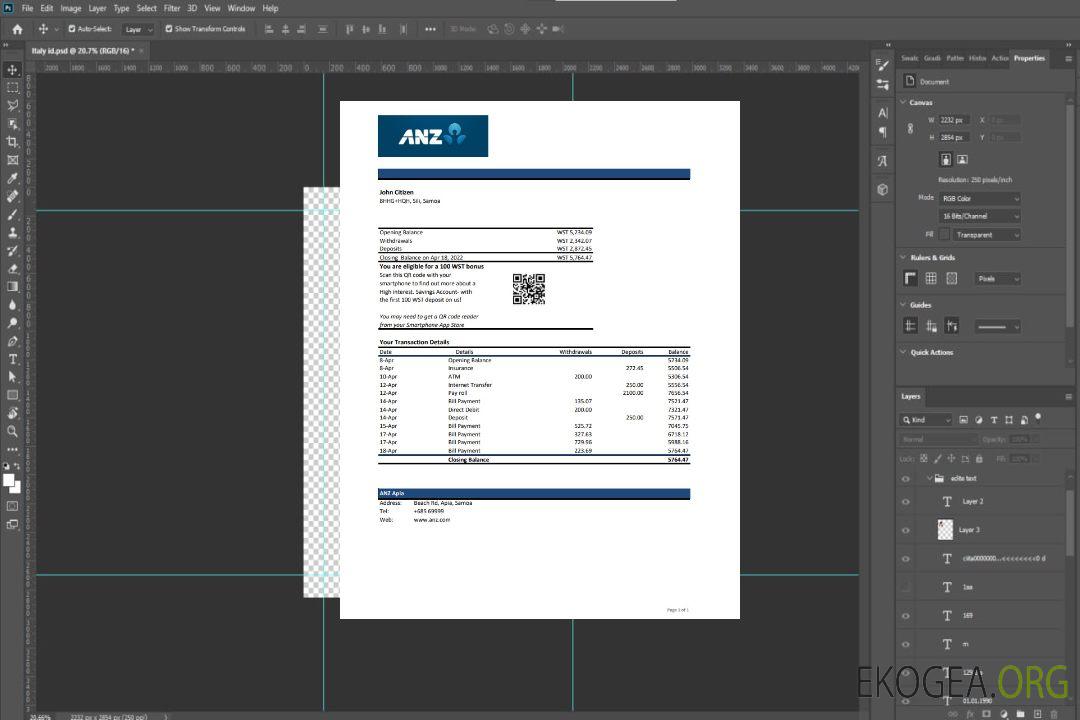Collapse the 'edite text' layer group
The height and width of the screenshot is (720, 1080).
pyautogui.click(x=929, y=478)
